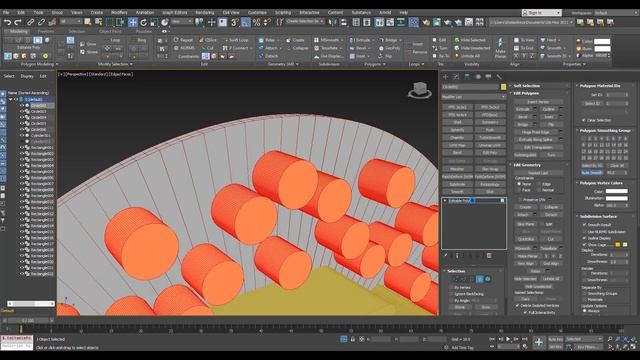The image size is (640, 360).
Task: Enable Ignore Backfacing checkbox
Action: click(x=451, y=294)
